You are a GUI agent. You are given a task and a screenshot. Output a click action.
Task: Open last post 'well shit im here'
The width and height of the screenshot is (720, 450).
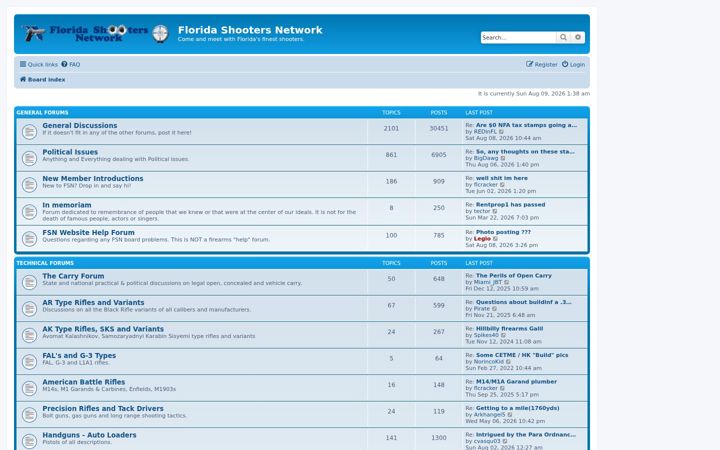[501, 178]
